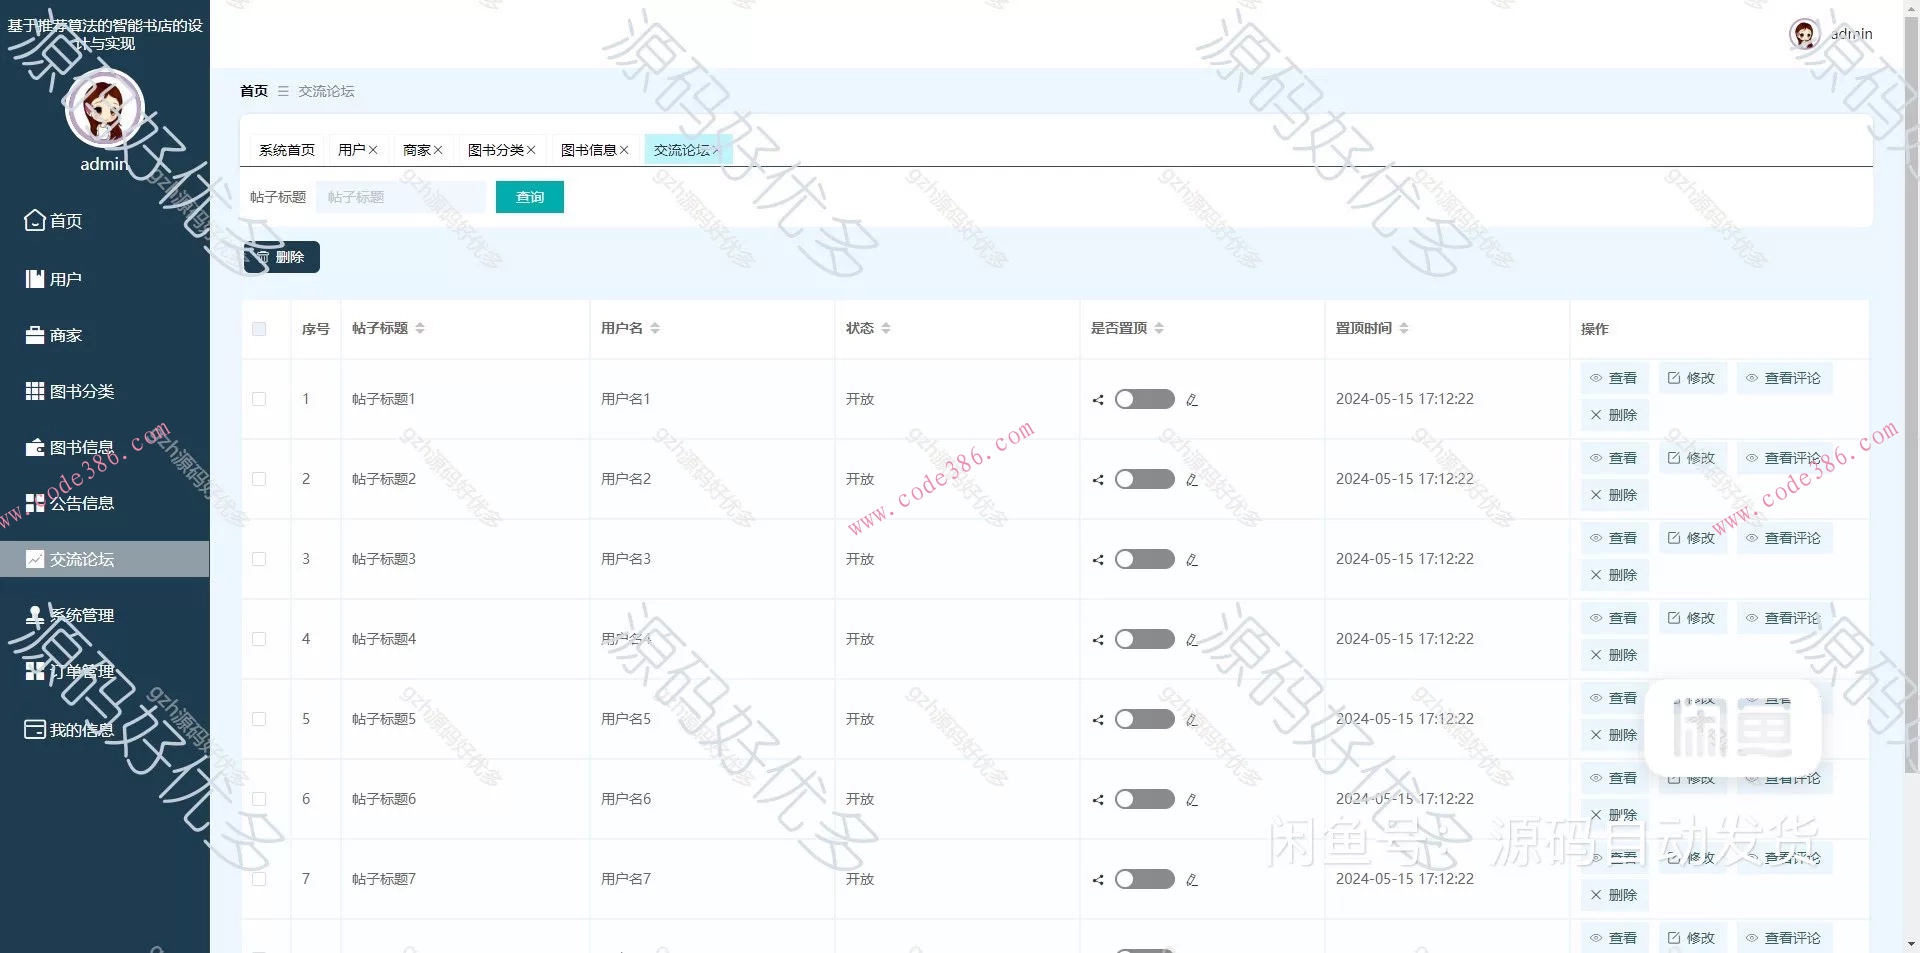Close the 图书分类 tab
The image size is (1920, 953).
tap(531, 150)
